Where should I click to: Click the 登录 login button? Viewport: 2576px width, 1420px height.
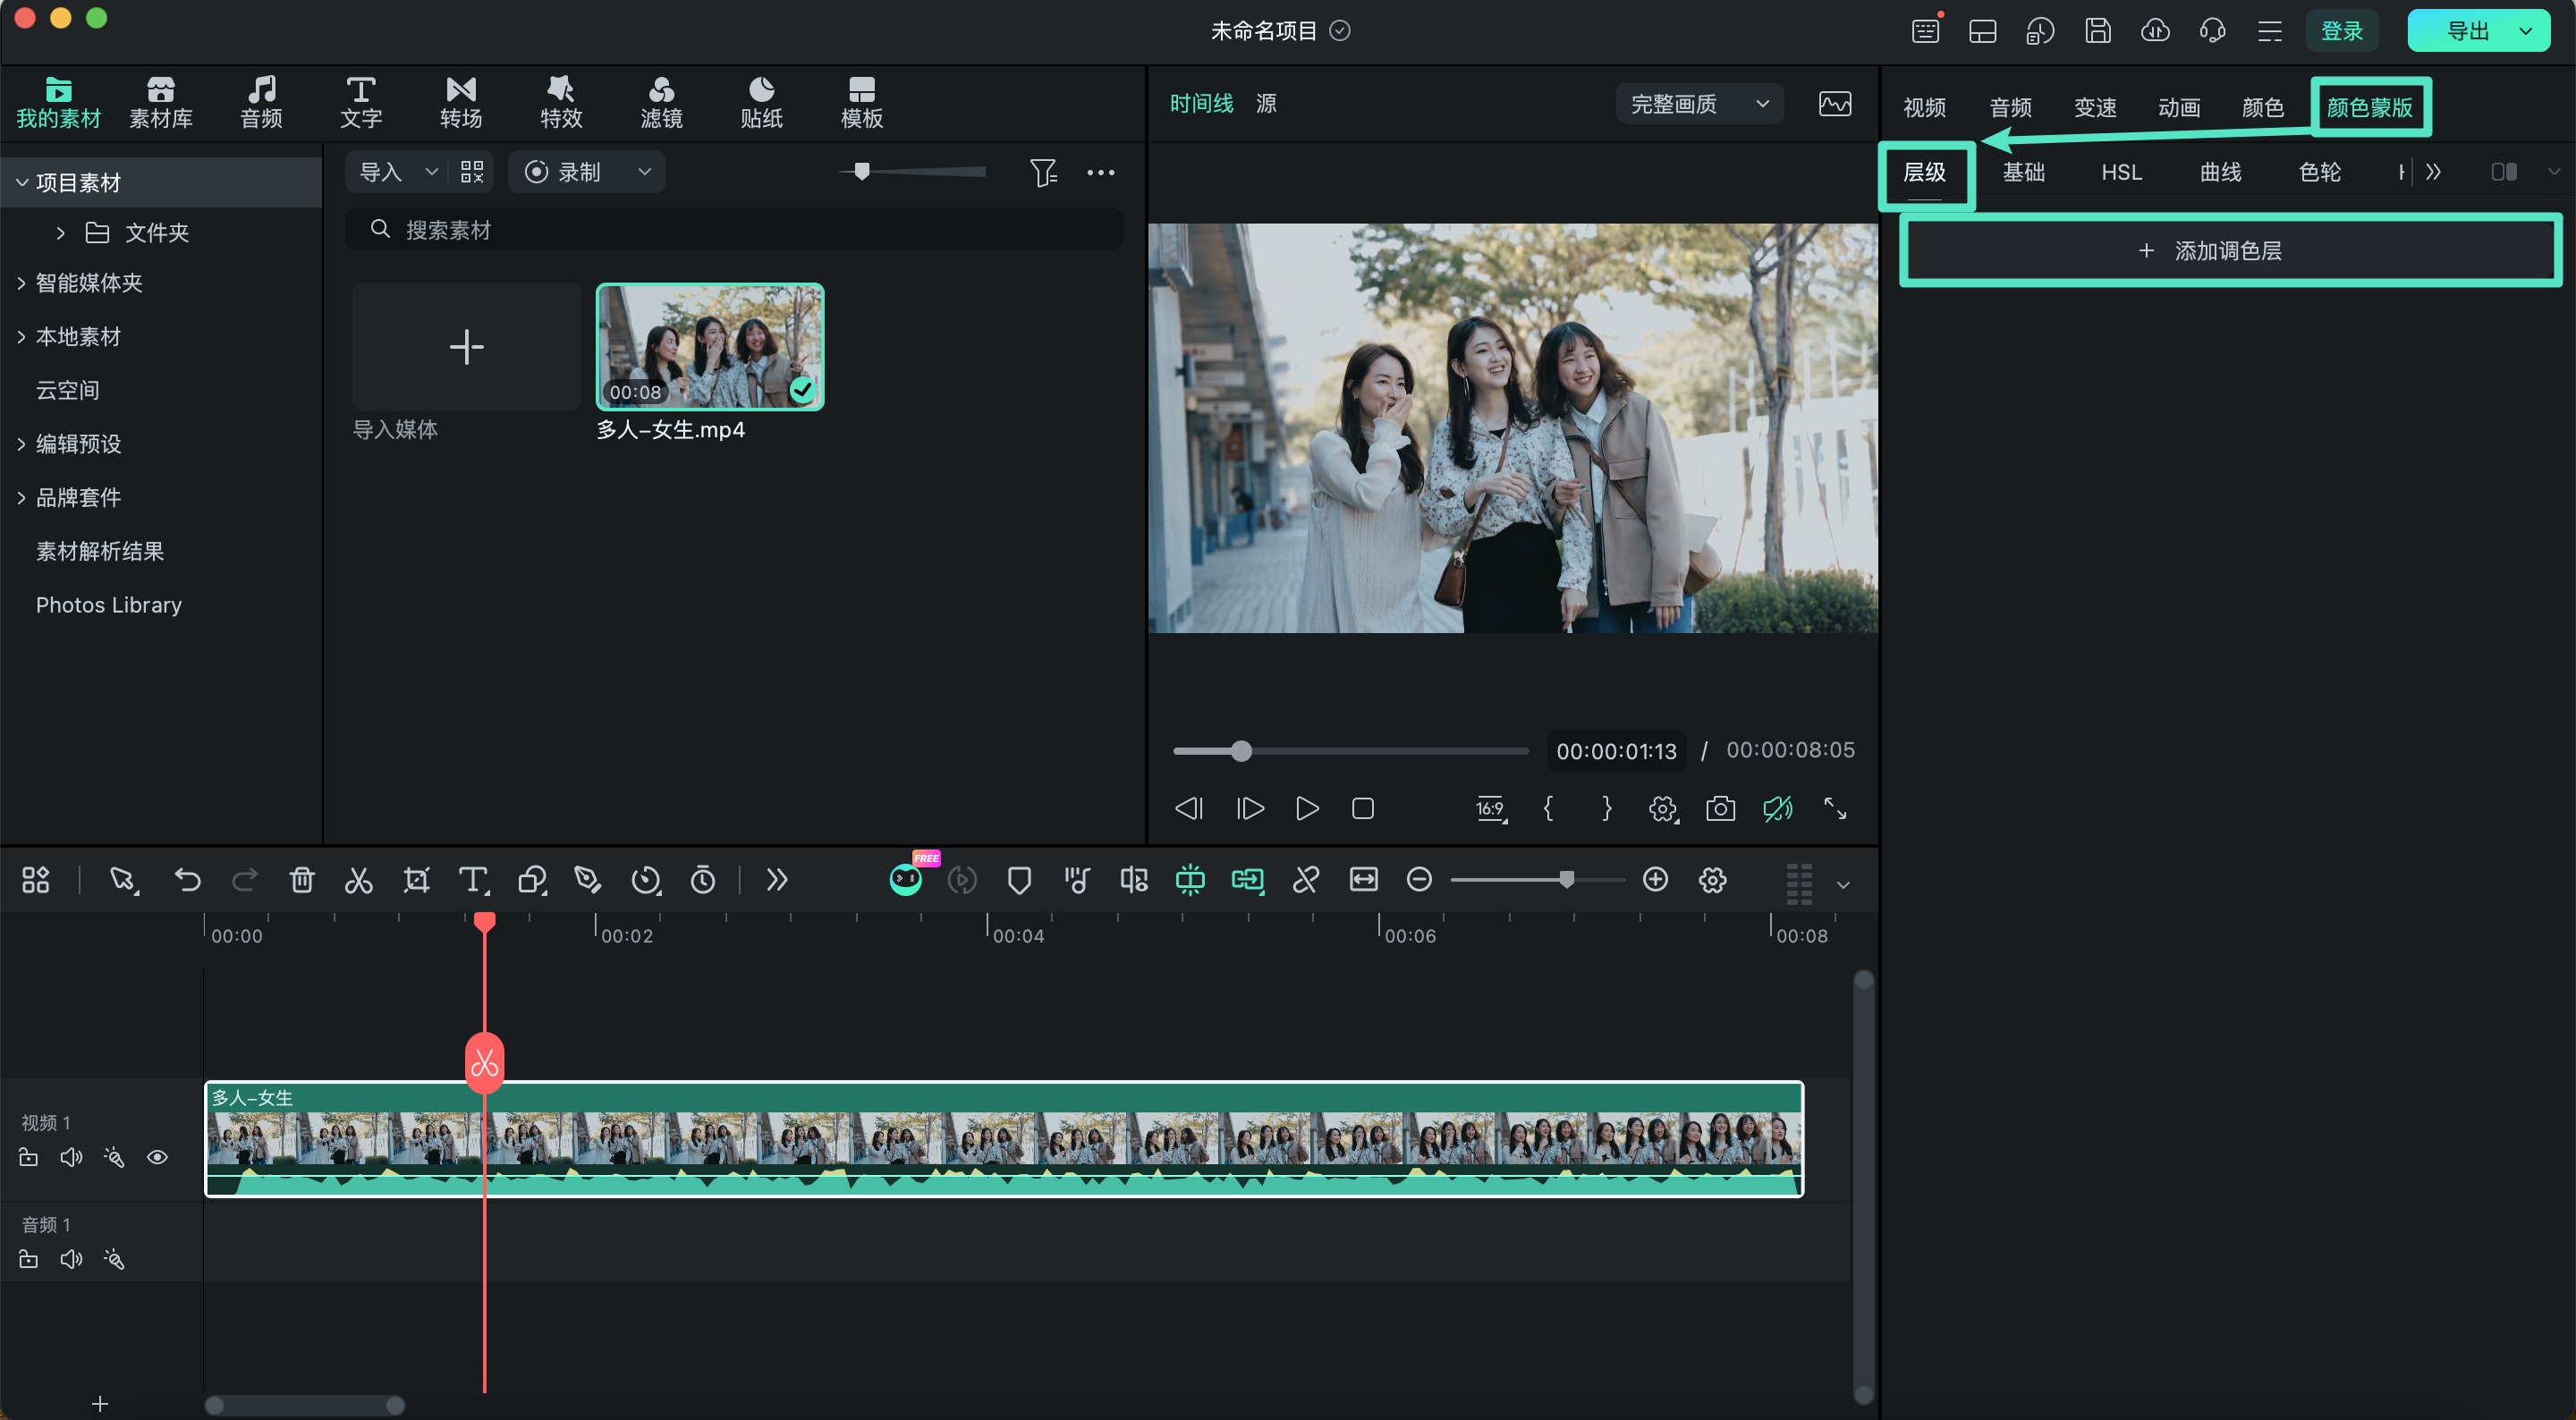point(2342,31)
